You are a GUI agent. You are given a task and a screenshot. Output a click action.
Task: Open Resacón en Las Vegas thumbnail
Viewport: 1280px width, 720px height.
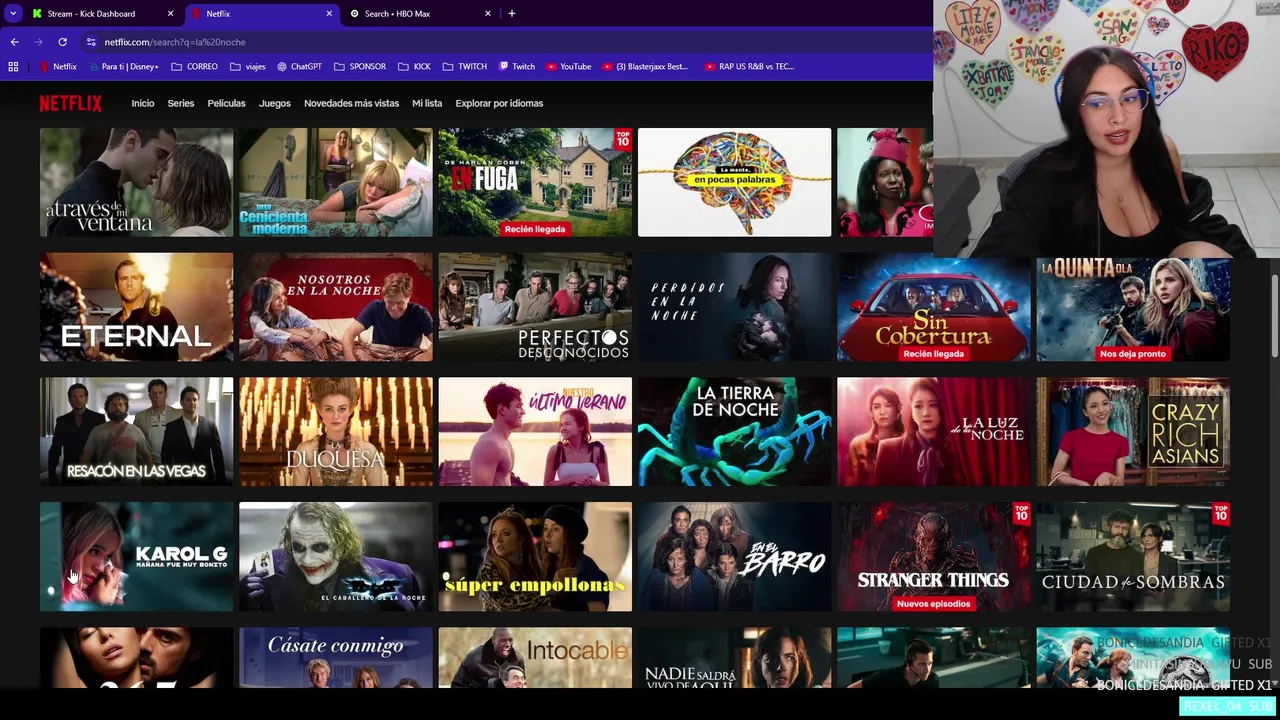(x=136, y=432)
